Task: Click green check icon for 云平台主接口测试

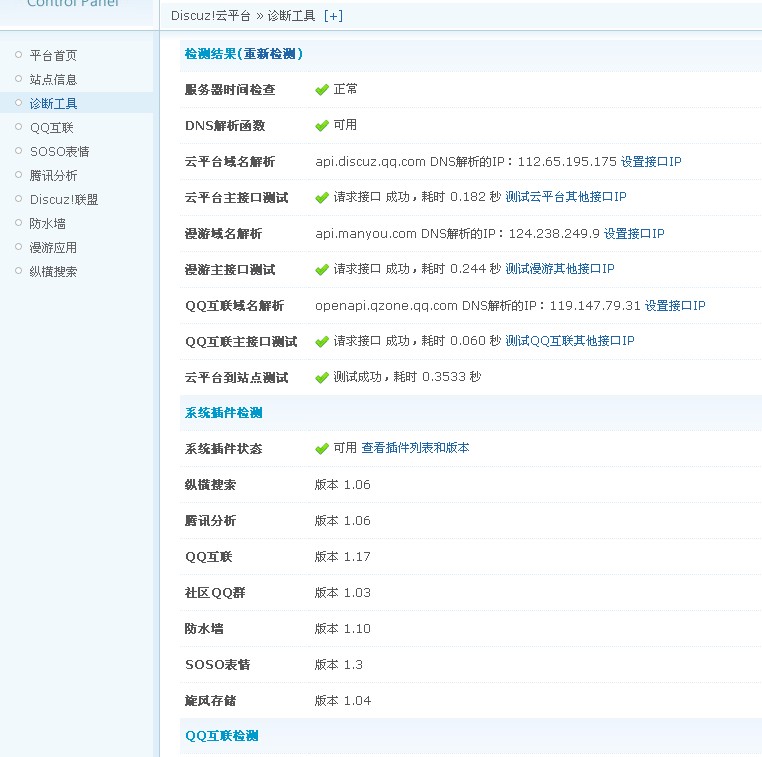Action: click(x=322, y=198)
